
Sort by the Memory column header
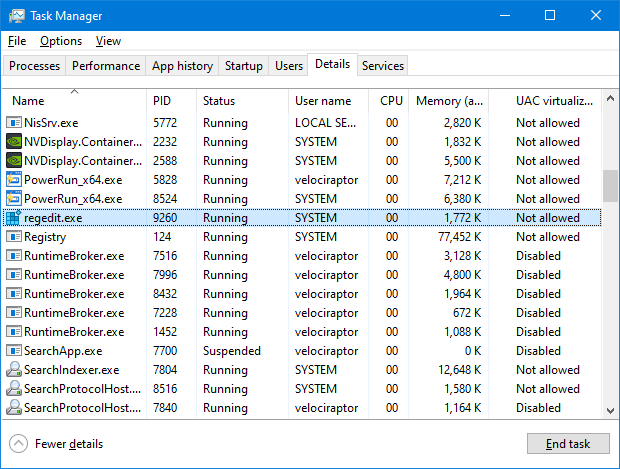click(450, 101)
